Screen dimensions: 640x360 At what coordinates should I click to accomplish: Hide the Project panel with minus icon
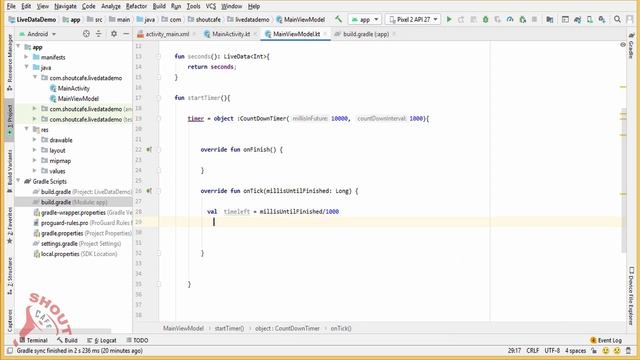pos(126,34)
